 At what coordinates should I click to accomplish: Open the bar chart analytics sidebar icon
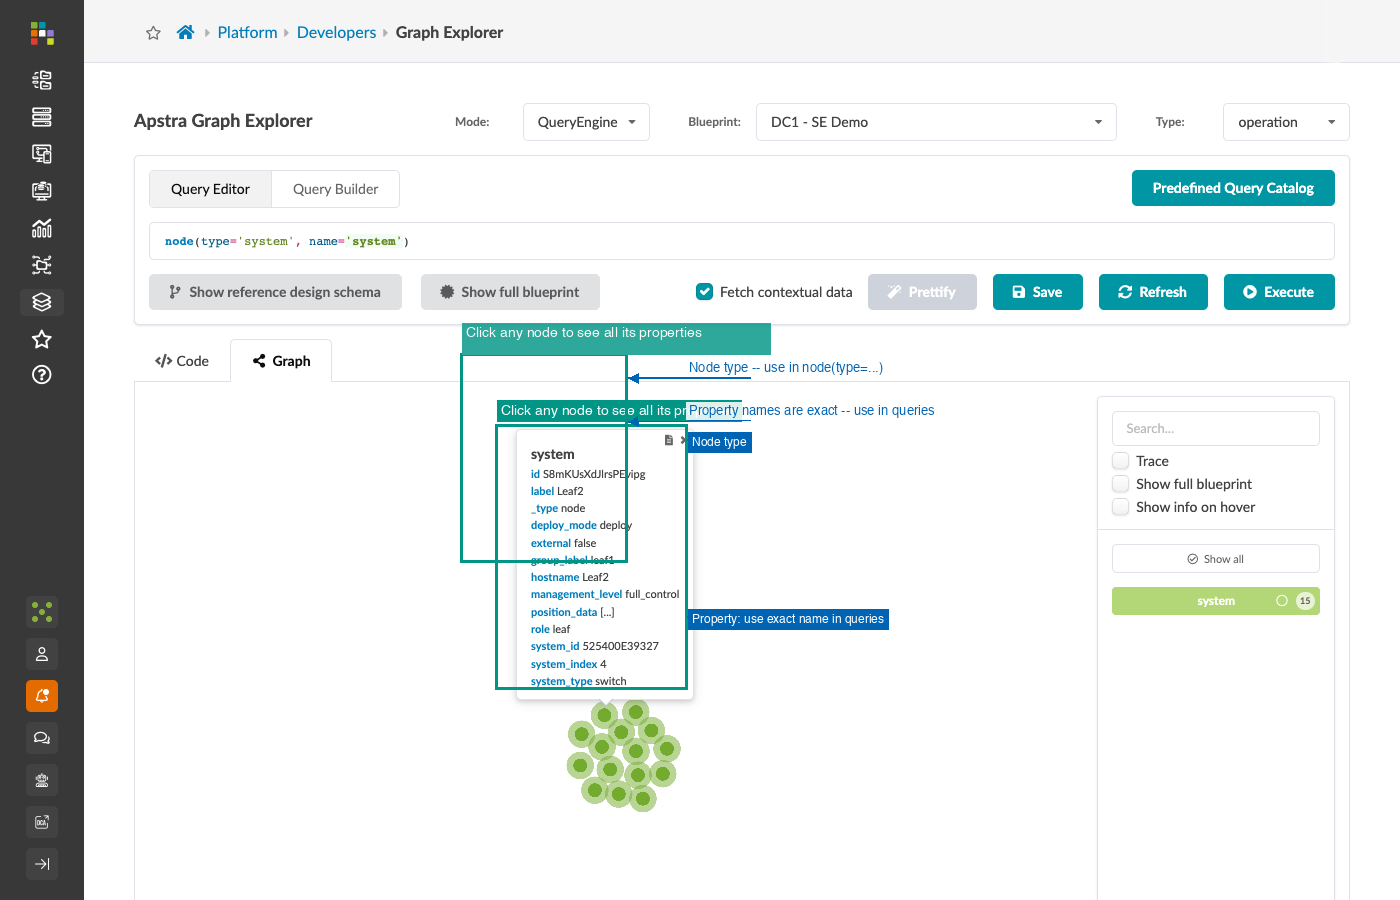point(42,228)
